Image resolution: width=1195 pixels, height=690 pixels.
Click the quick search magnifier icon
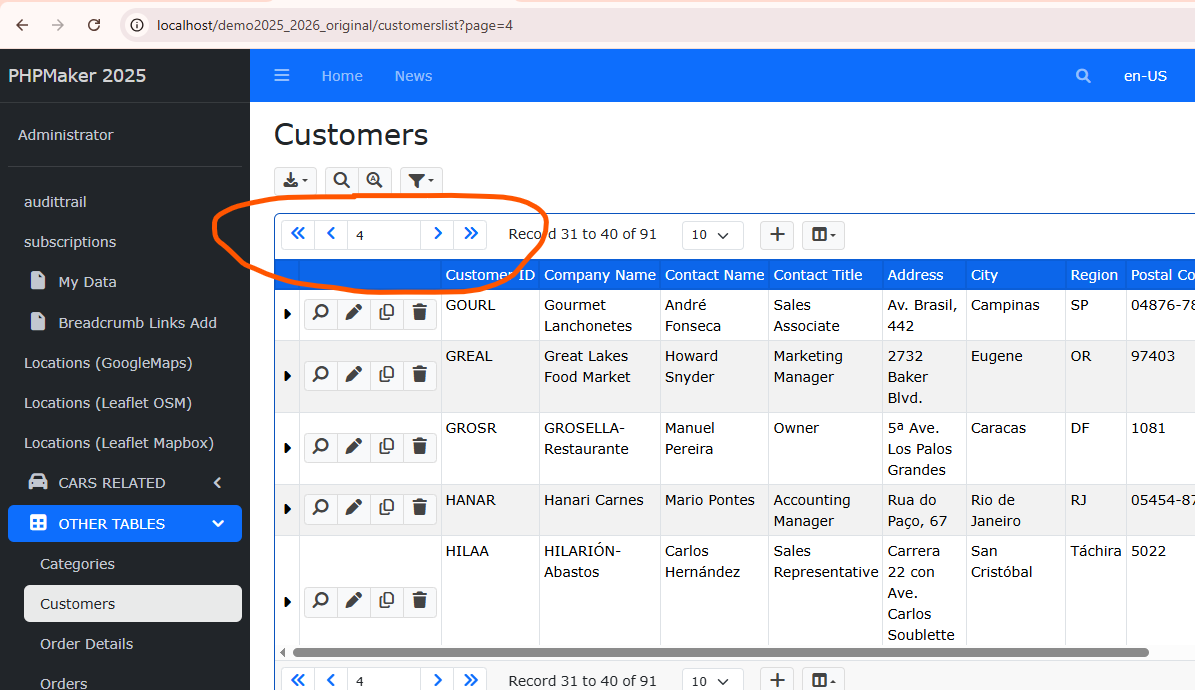click(x=342, y=181)
